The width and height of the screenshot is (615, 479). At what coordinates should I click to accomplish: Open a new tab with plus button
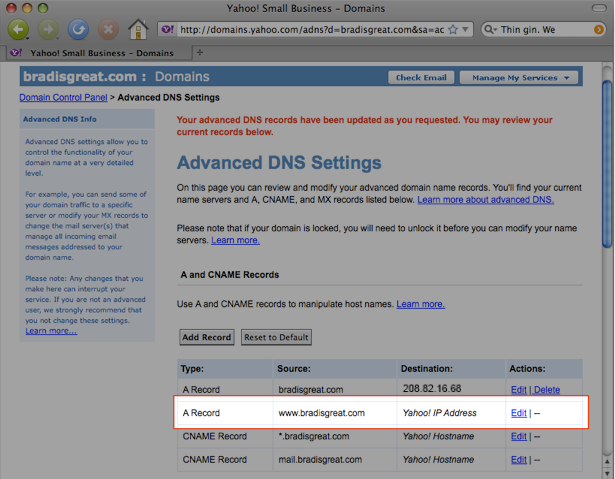[200, 52]
